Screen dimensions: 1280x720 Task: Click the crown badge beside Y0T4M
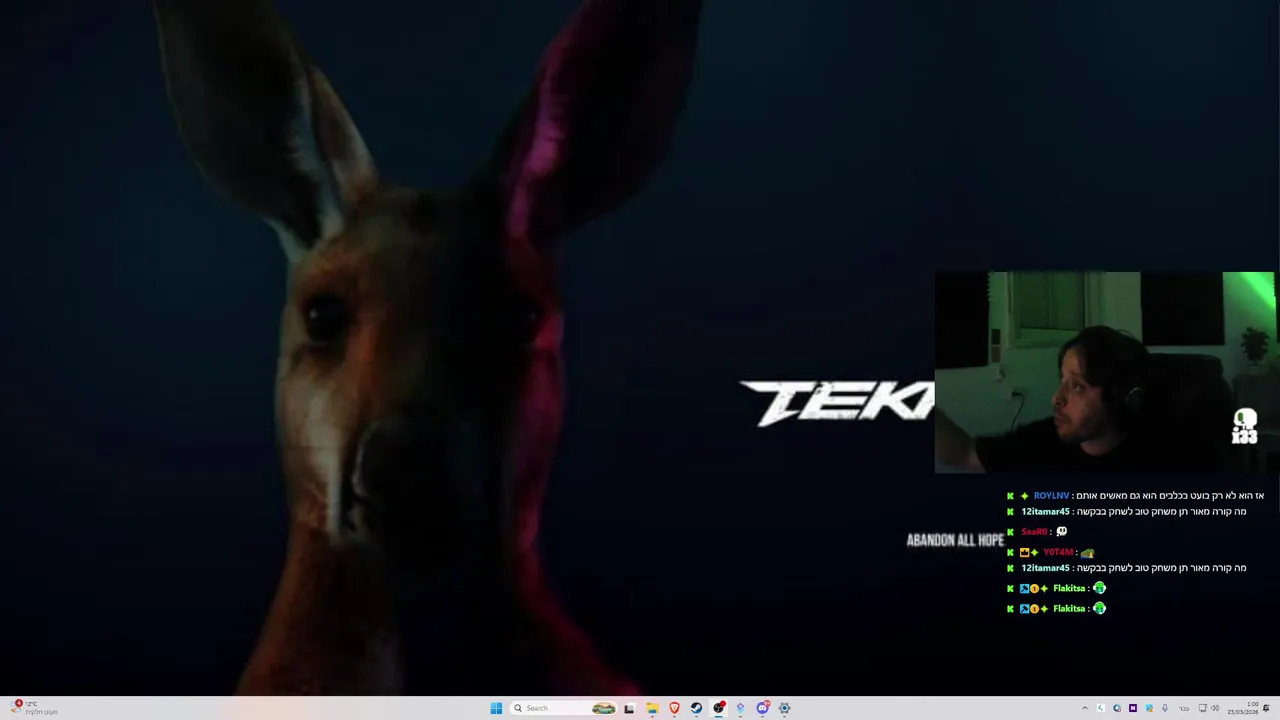[x=1024, y=552]
